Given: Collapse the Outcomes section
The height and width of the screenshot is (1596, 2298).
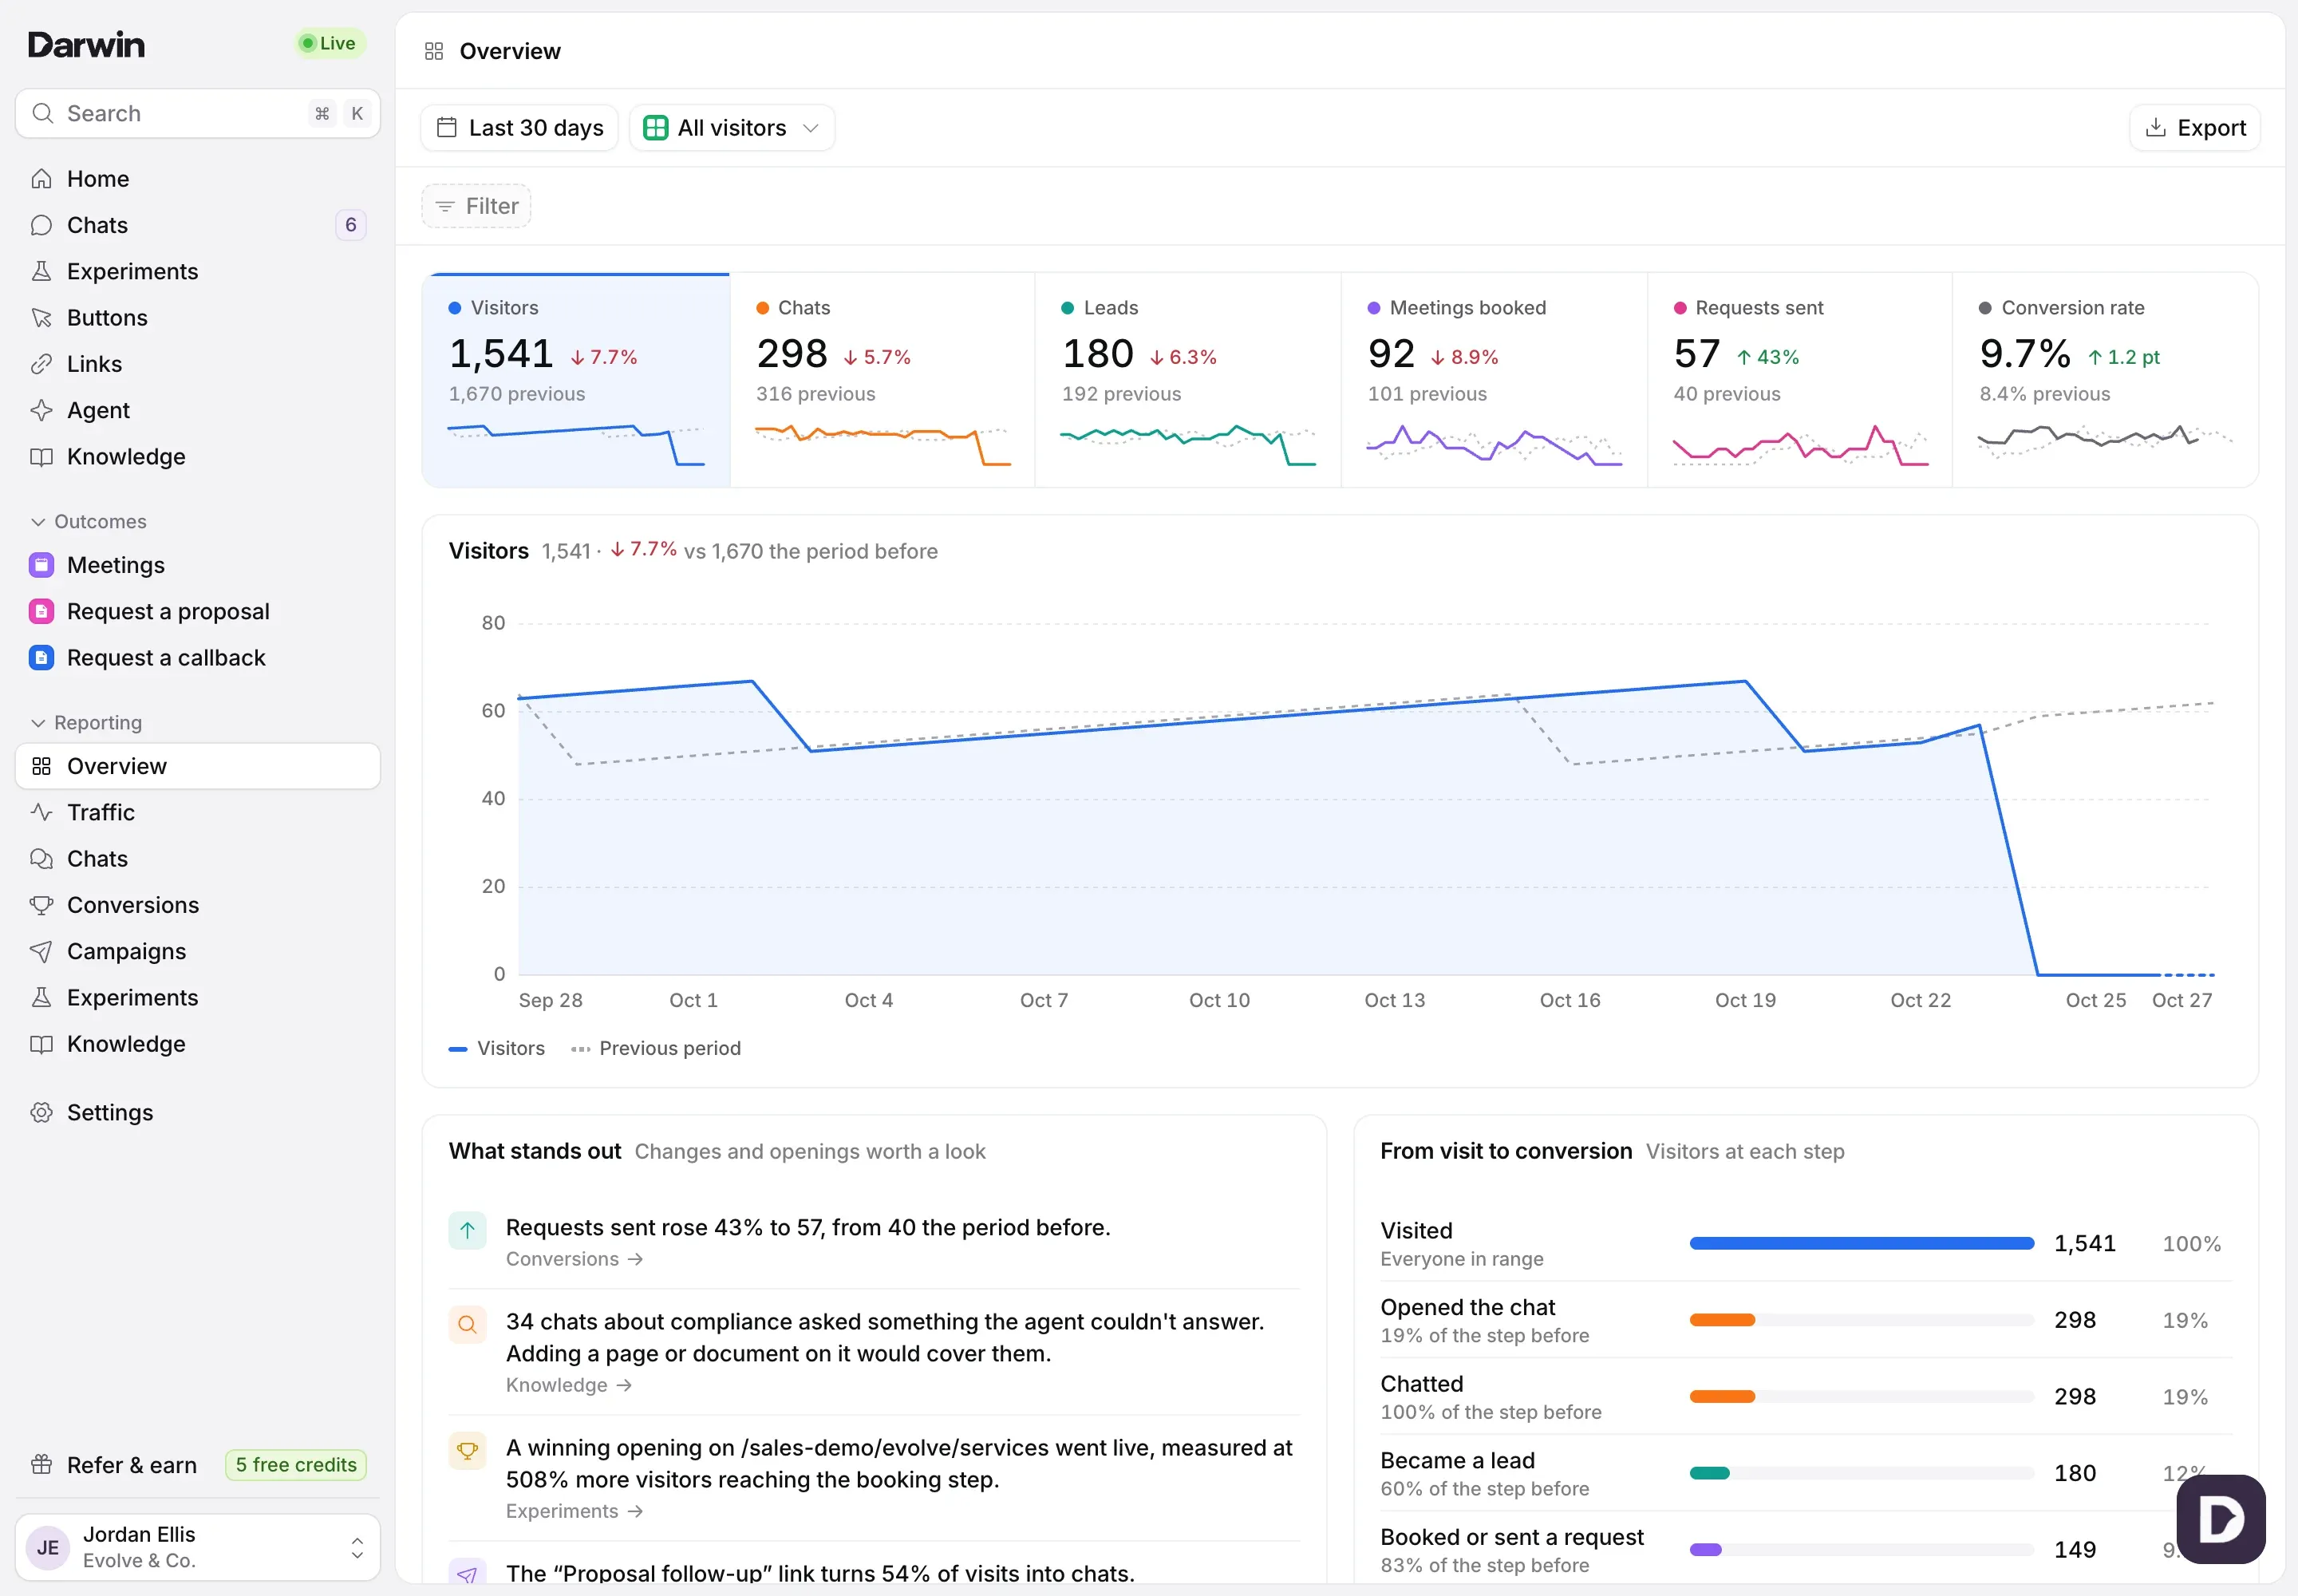Looking at the screenshot, I should point(89,522).
